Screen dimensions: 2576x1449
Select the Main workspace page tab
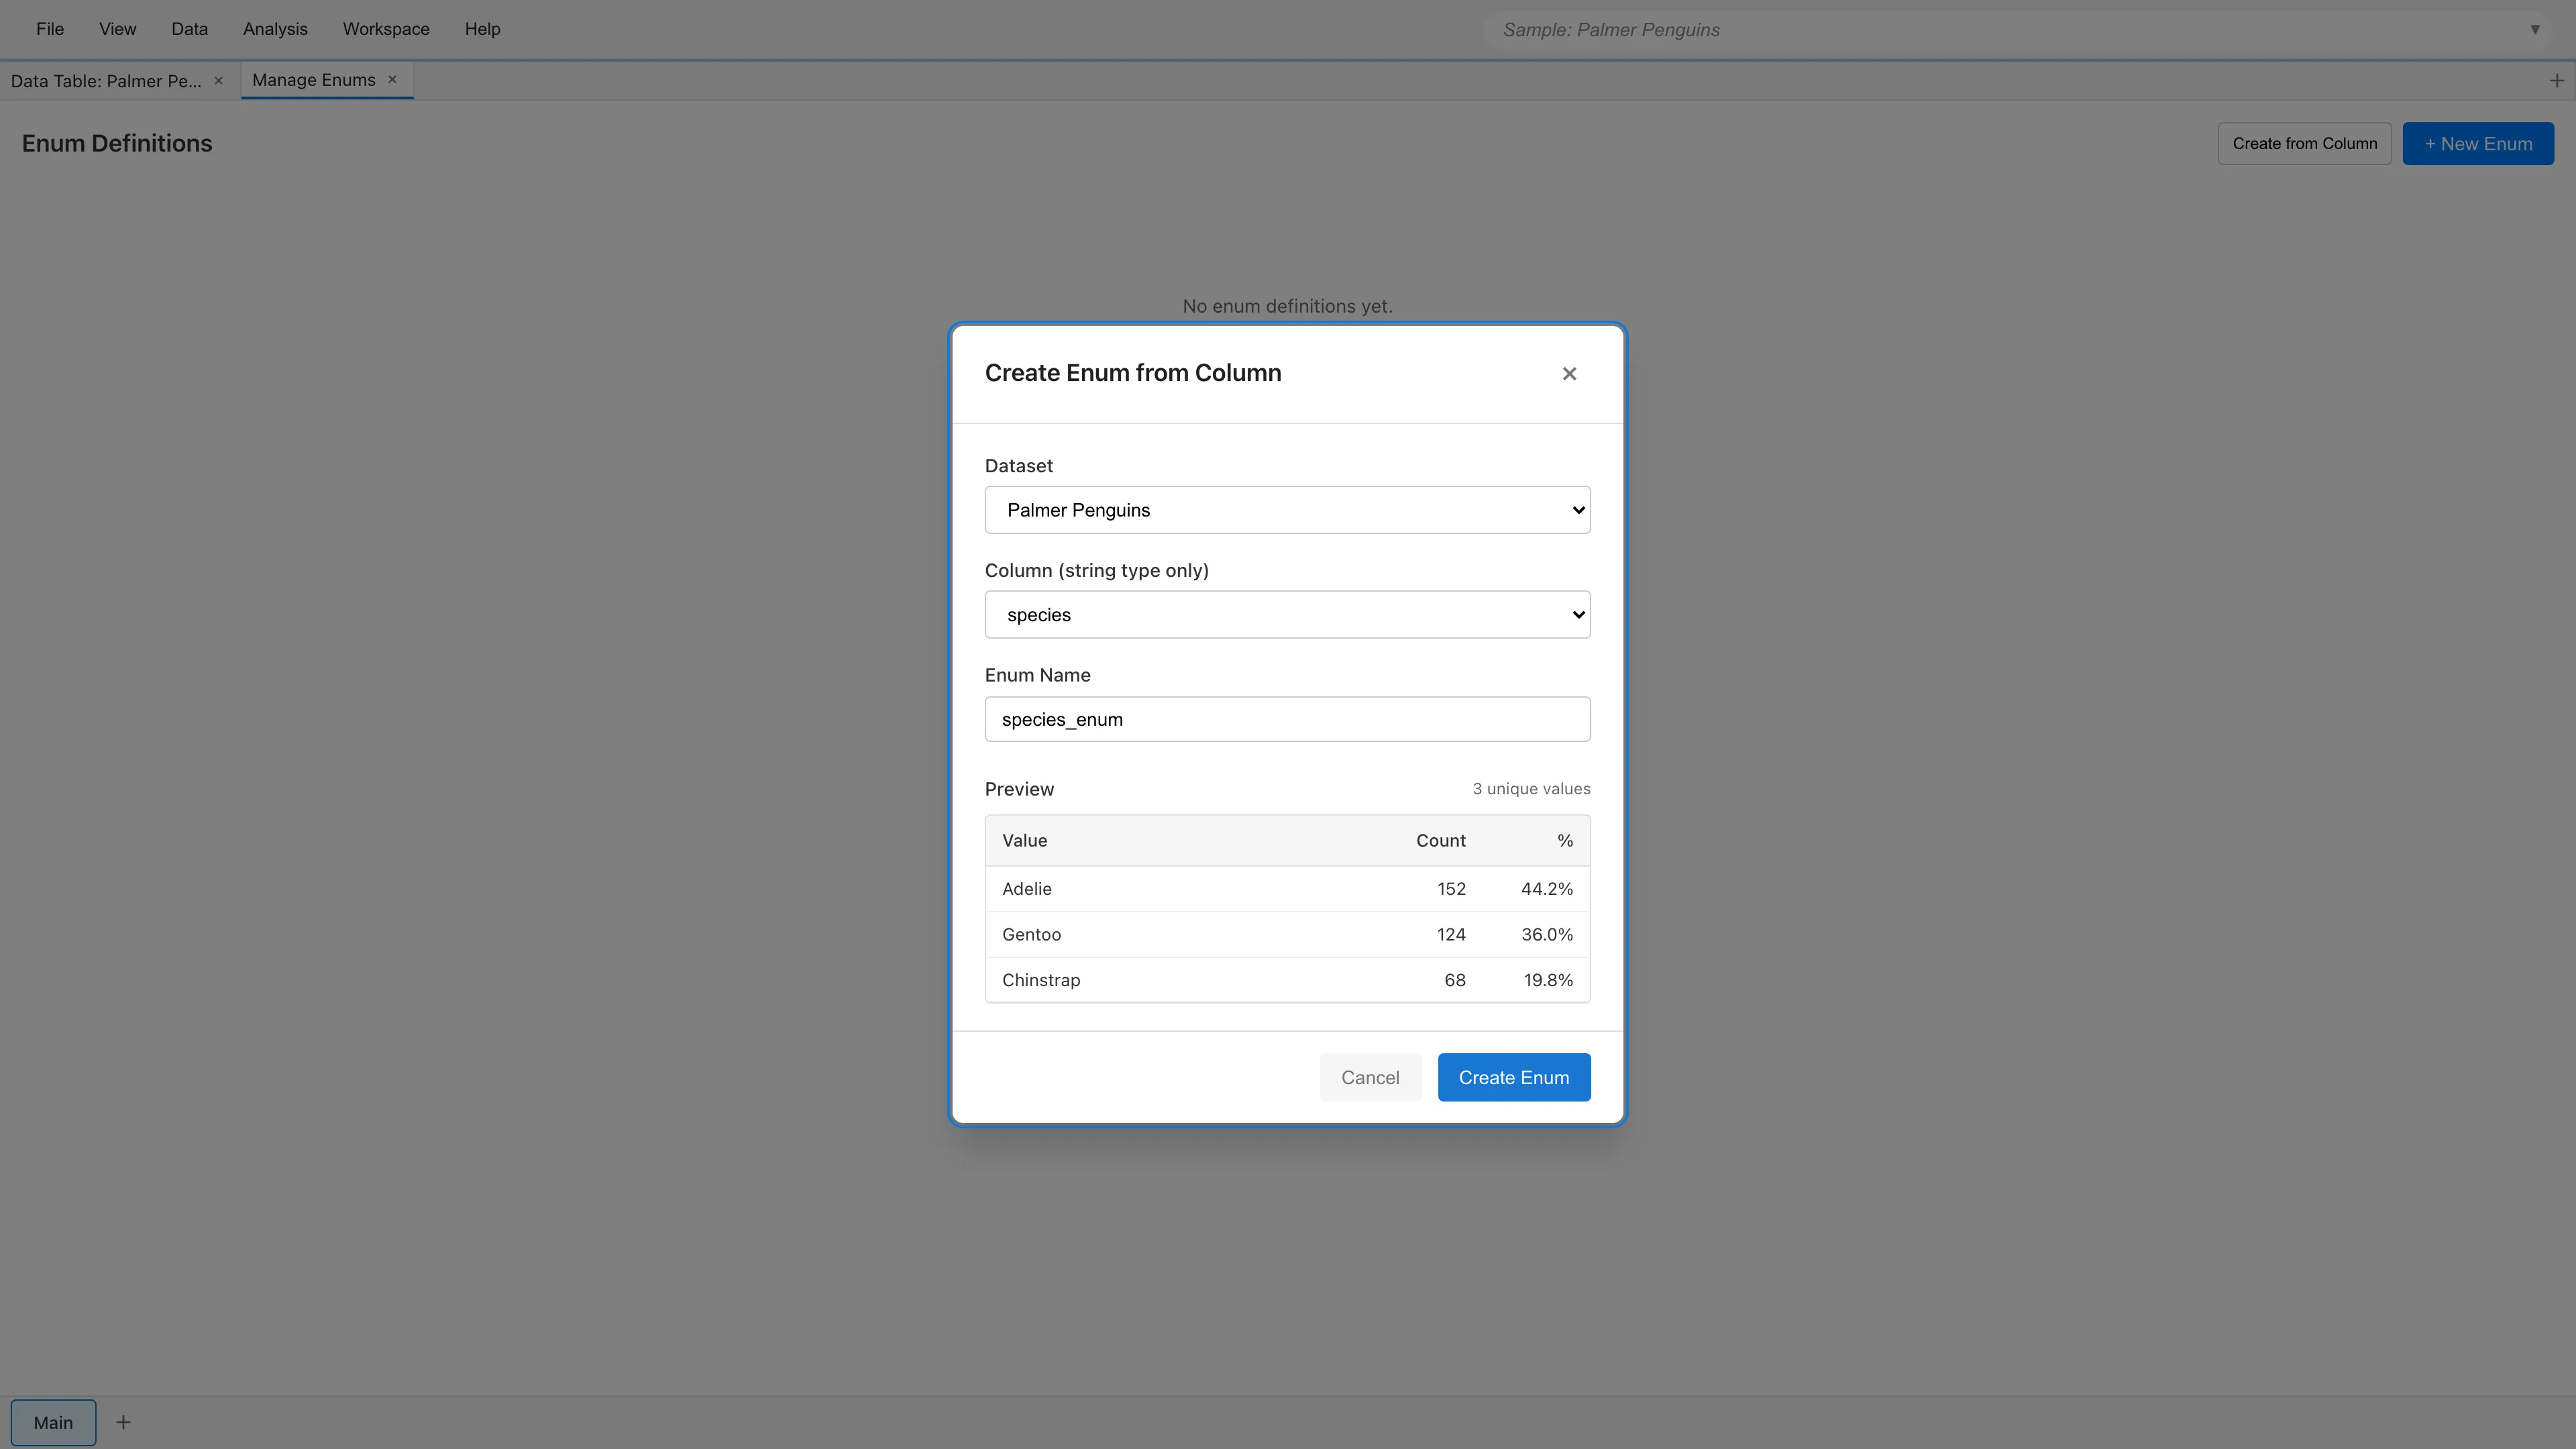[53, 1421]
